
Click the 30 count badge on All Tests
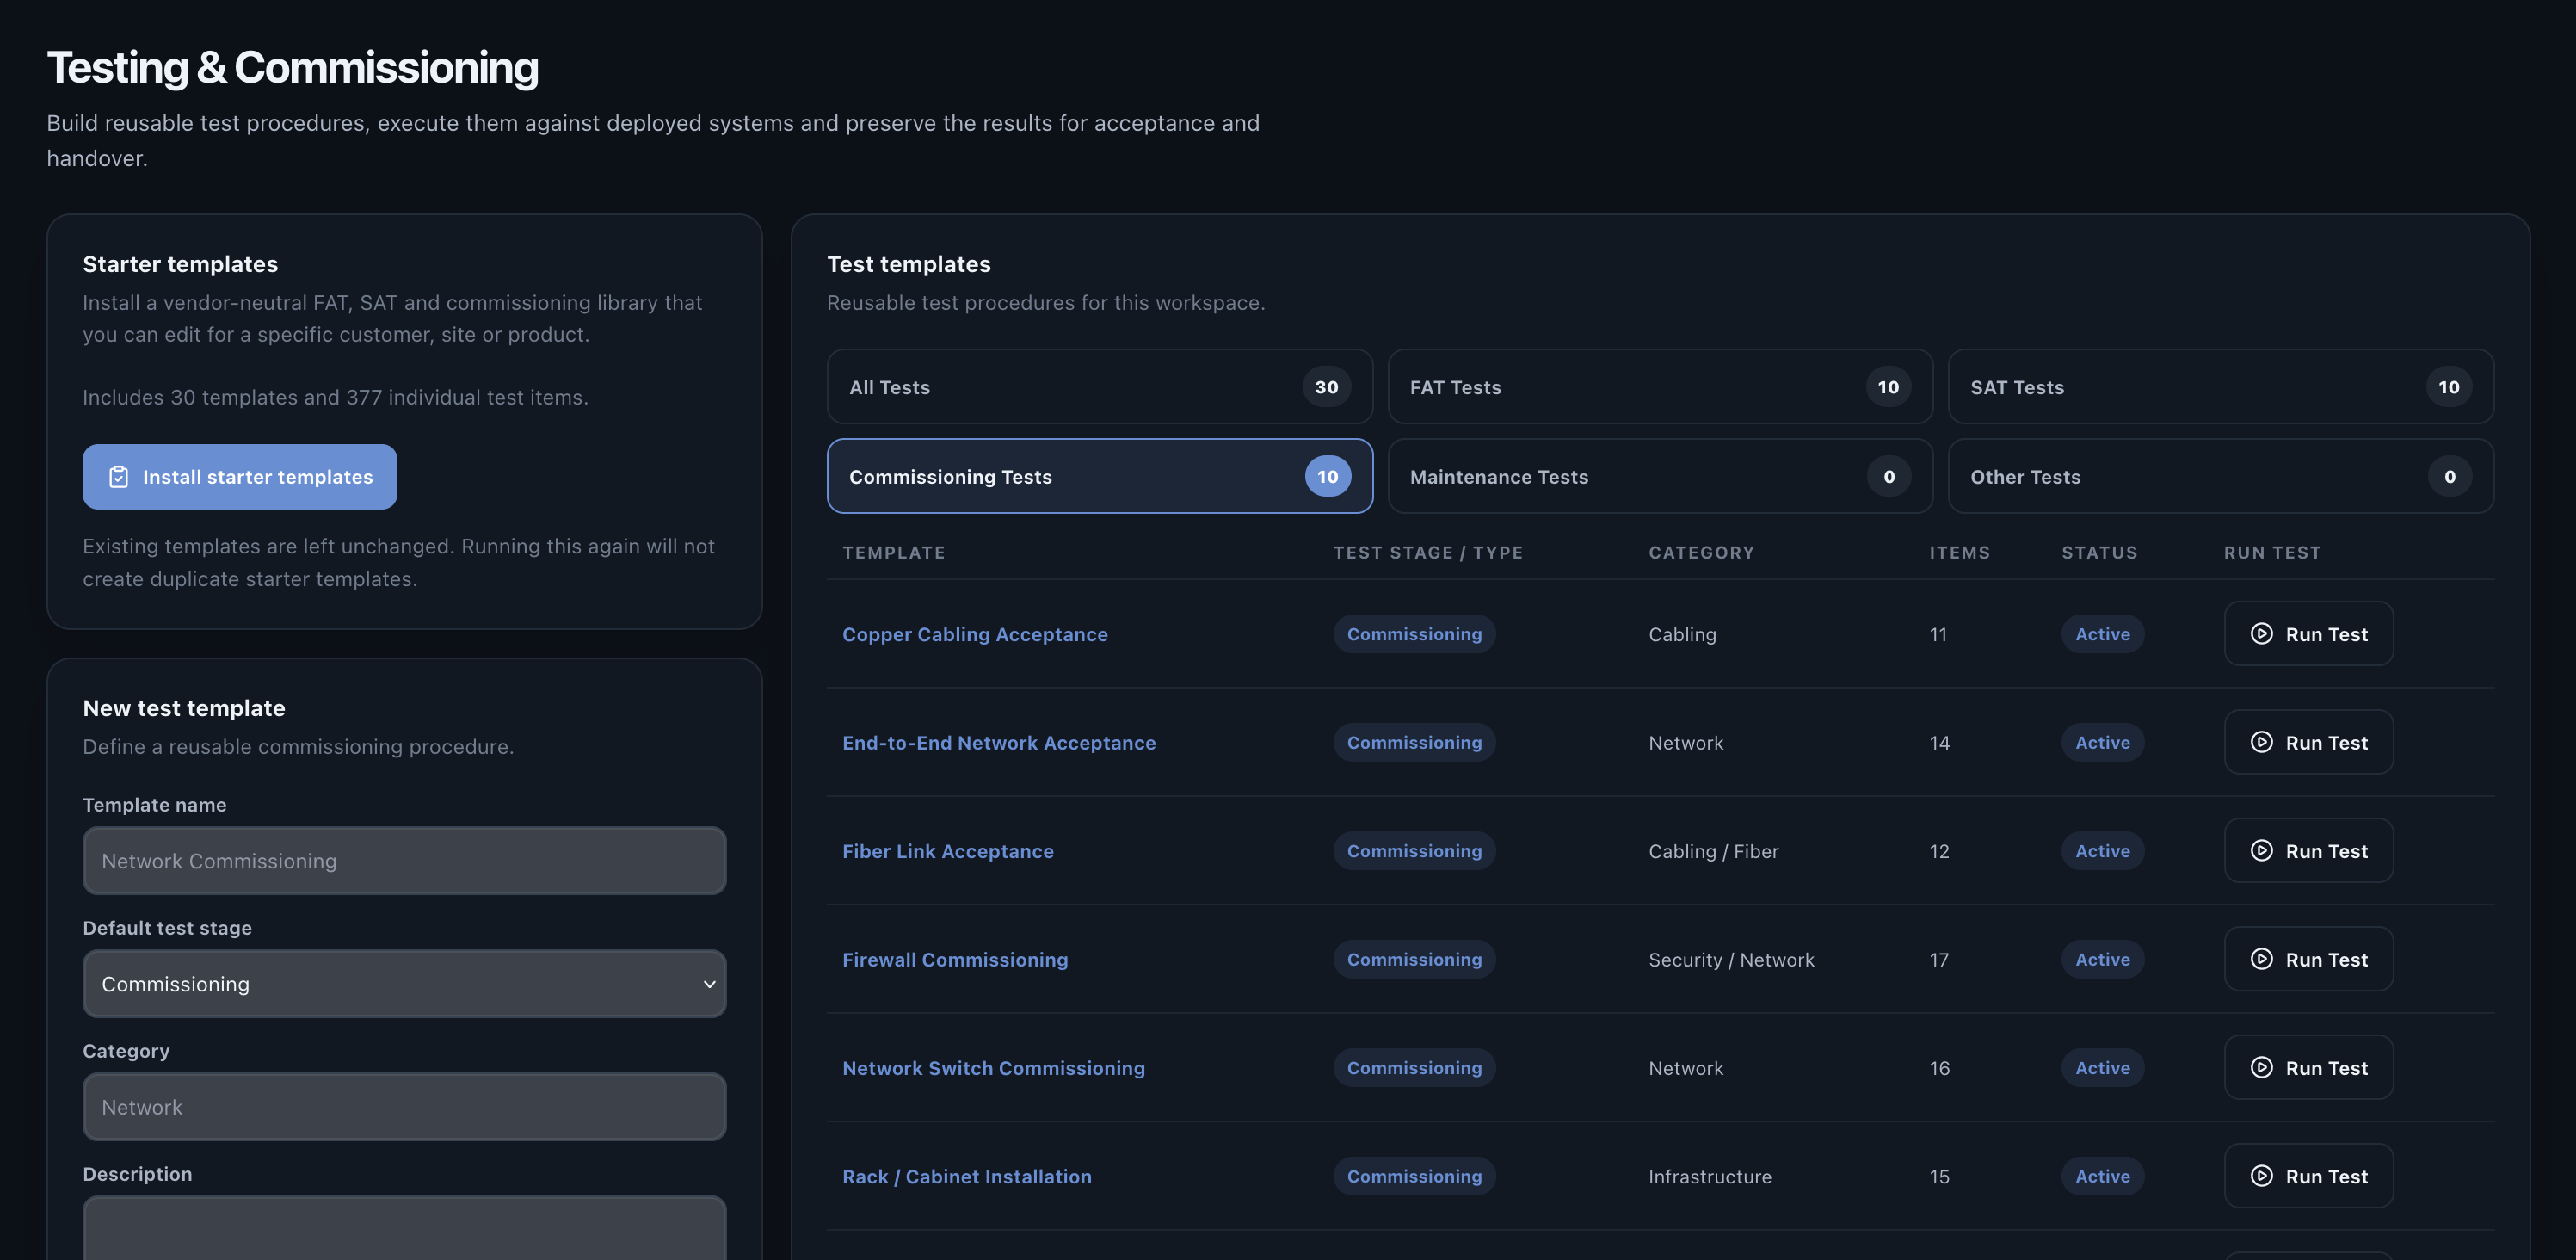click(x=1326, y=387)
